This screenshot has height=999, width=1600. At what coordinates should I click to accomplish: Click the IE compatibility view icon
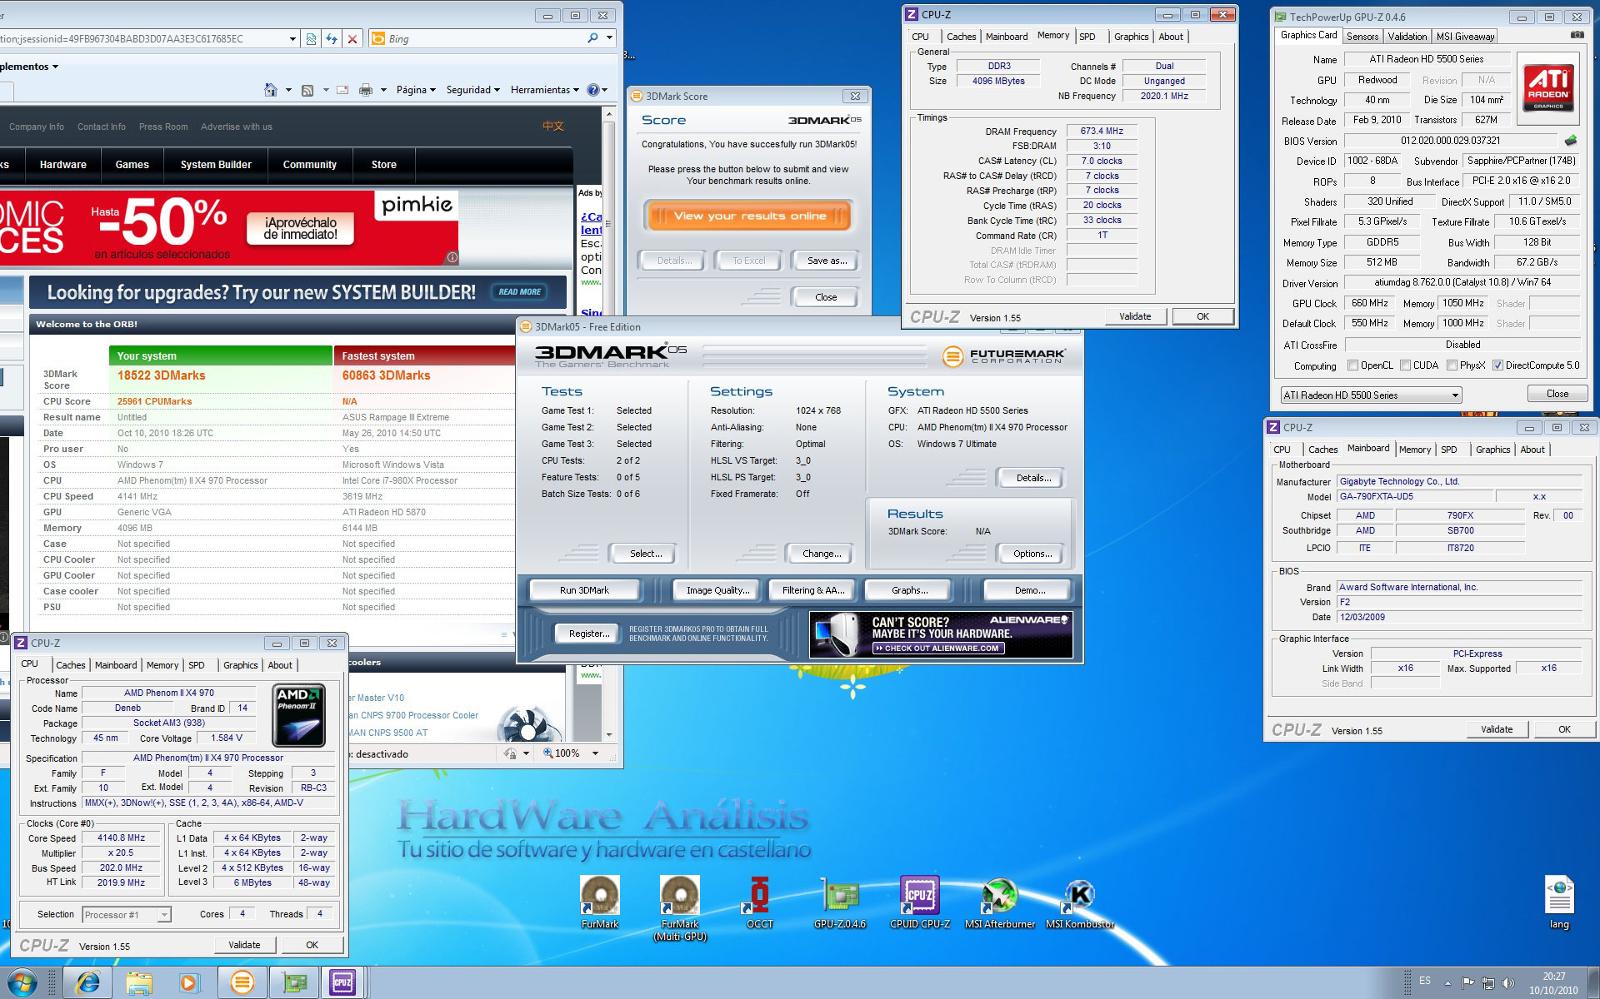pos(312,38)
